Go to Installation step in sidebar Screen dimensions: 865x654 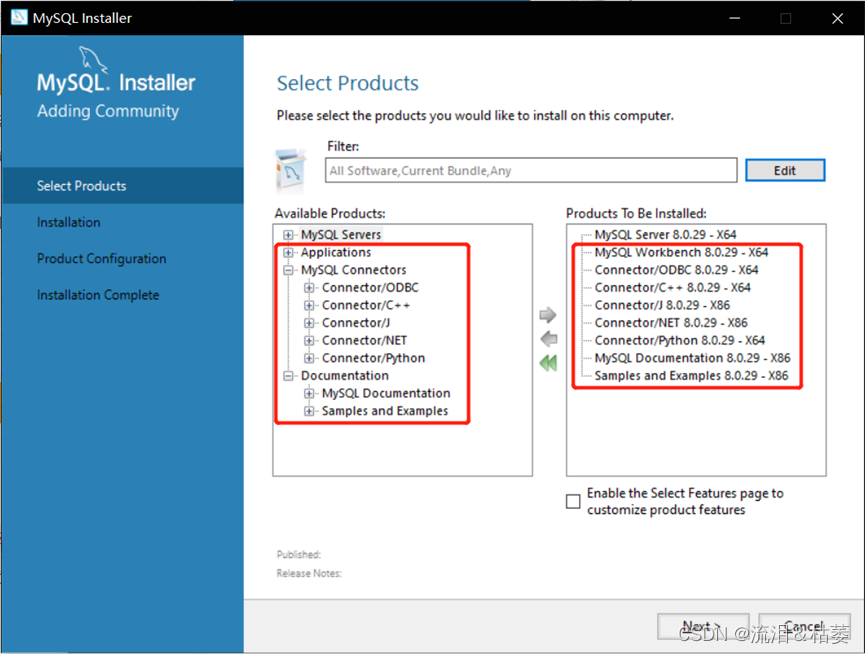(68, 222)
